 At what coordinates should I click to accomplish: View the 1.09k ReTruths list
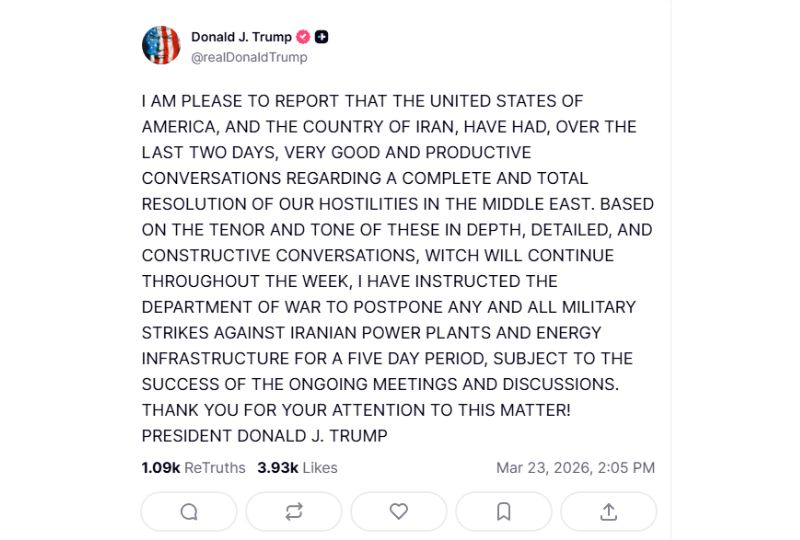tap(193, 467)
